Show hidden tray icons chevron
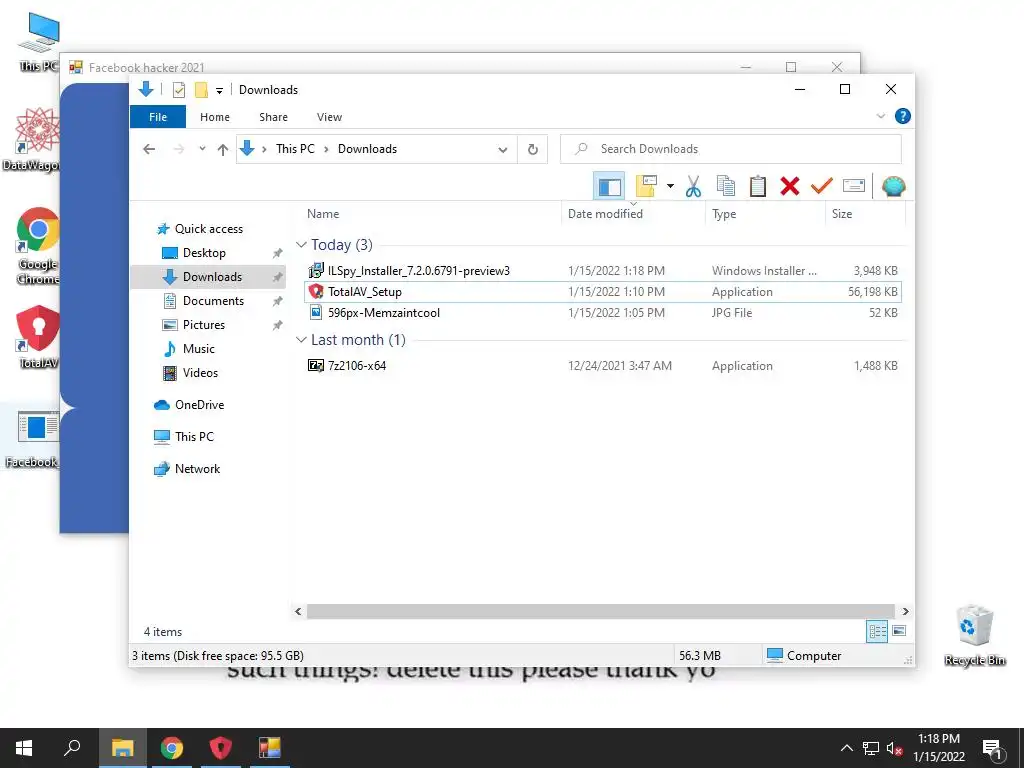The height and width of the screenshot is (768, 1024). coord(846,748)
